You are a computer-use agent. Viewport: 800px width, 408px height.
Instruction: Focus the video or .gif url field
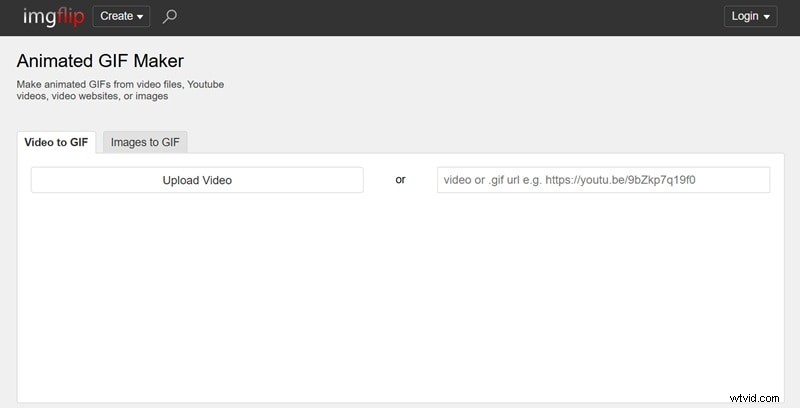point(603,180)
